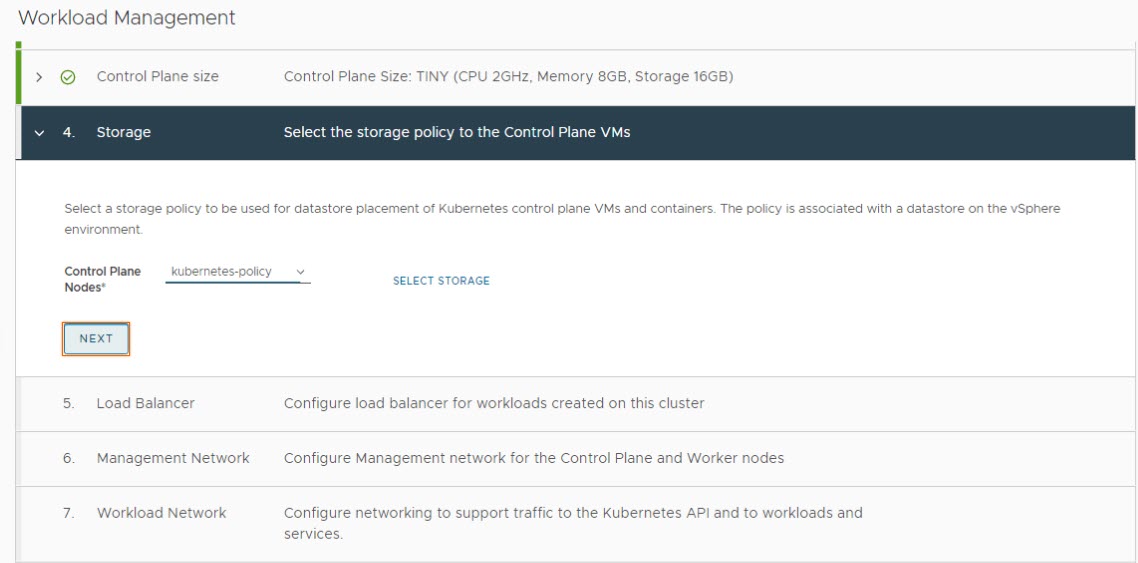The width and height of the screenshot is (1138, 563).
Task: Select the Control Plane size step label
Action: [157, 76]
